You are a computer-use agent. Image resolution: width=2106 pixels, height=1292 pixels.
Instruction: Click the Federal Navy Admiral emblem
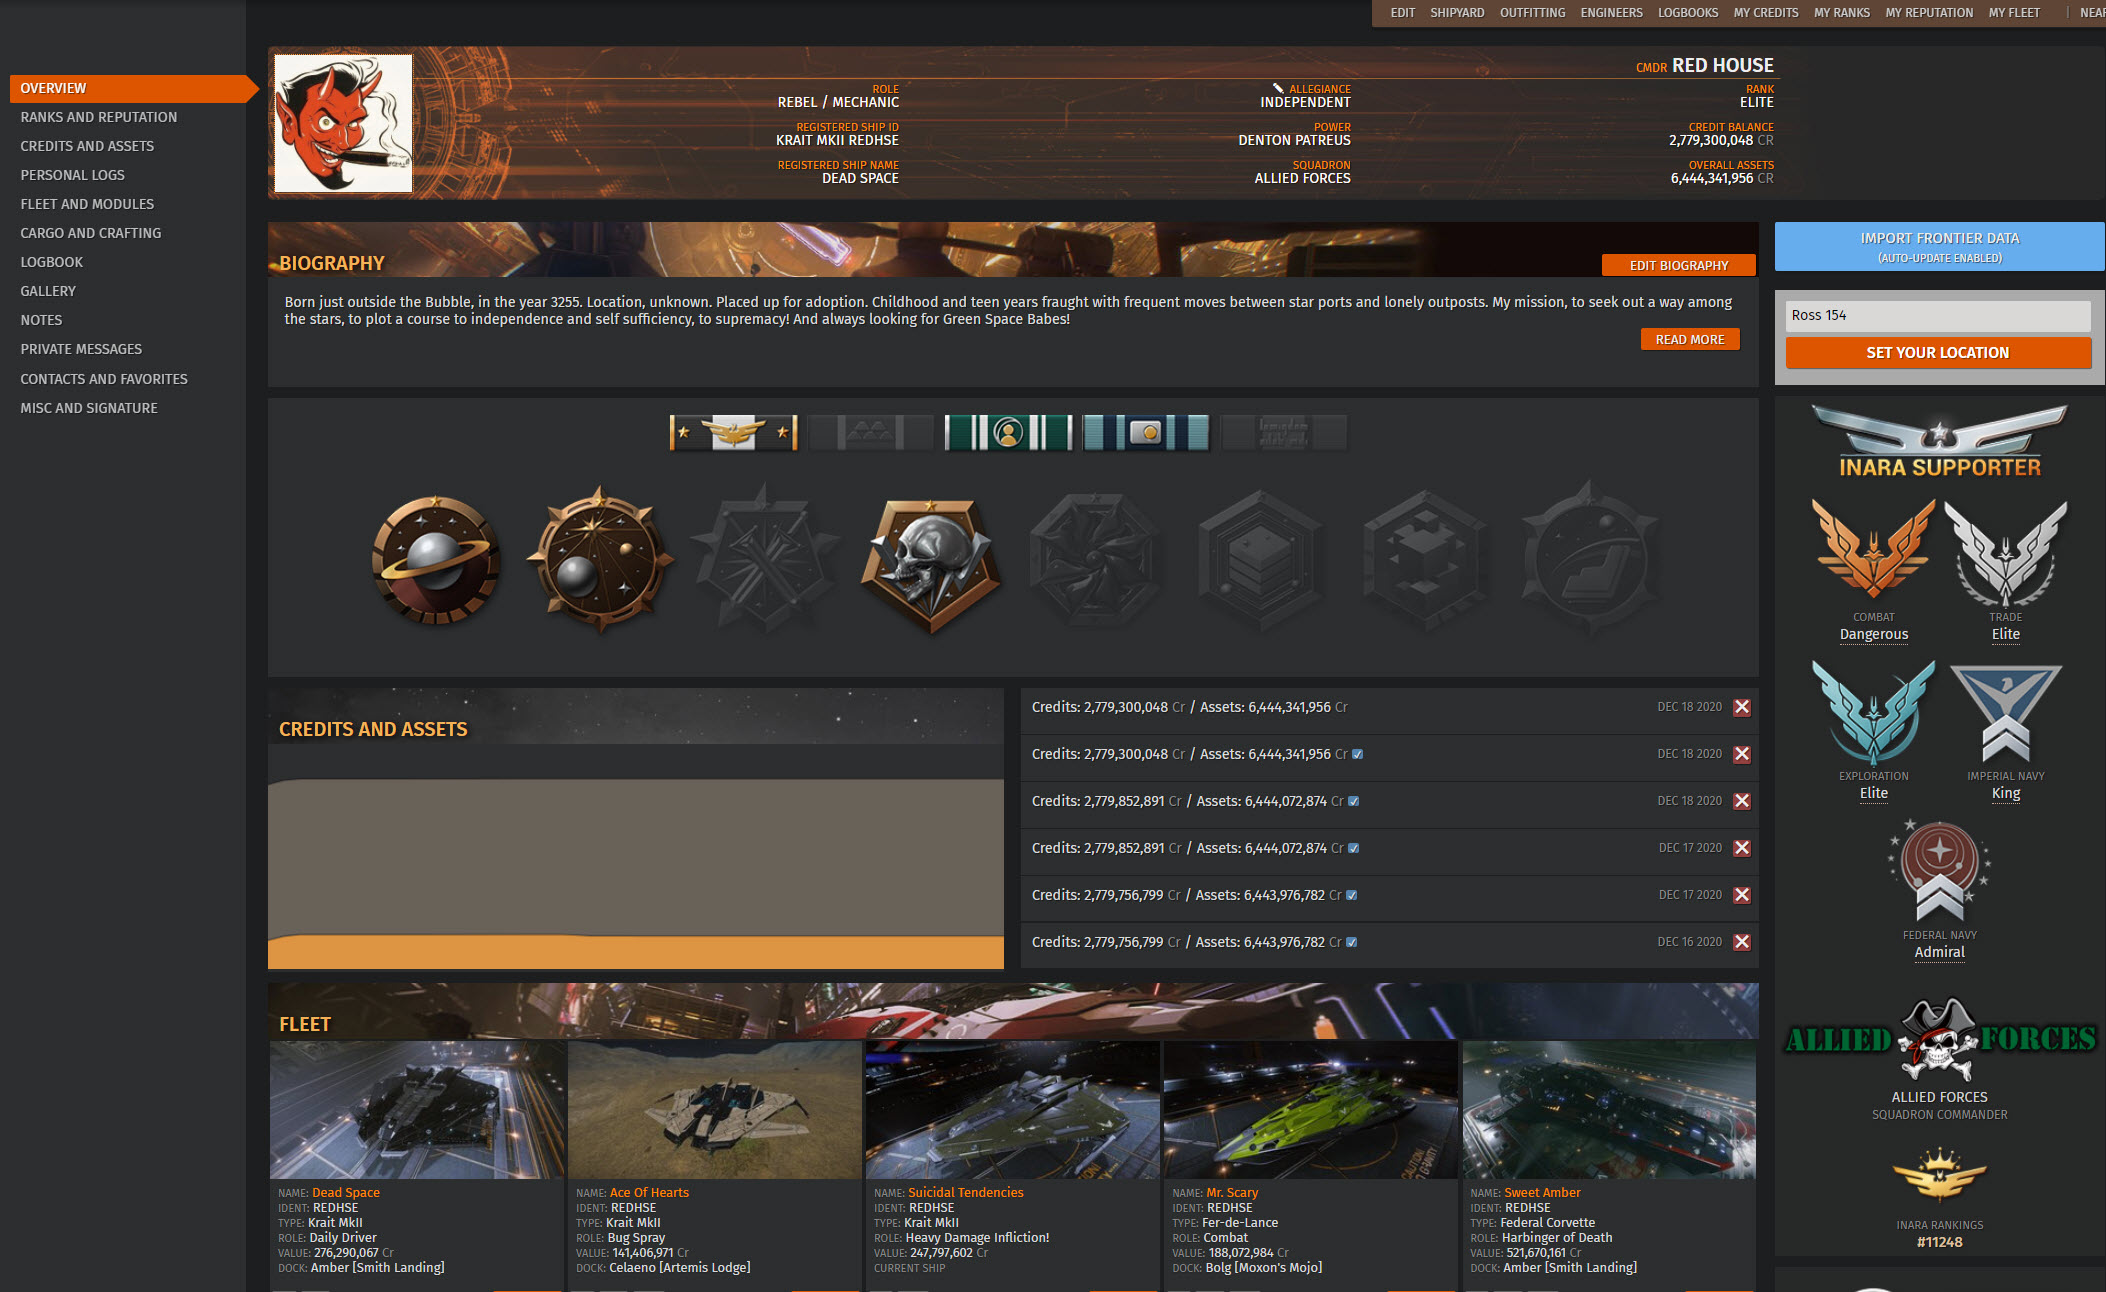tap(1939, 872)
